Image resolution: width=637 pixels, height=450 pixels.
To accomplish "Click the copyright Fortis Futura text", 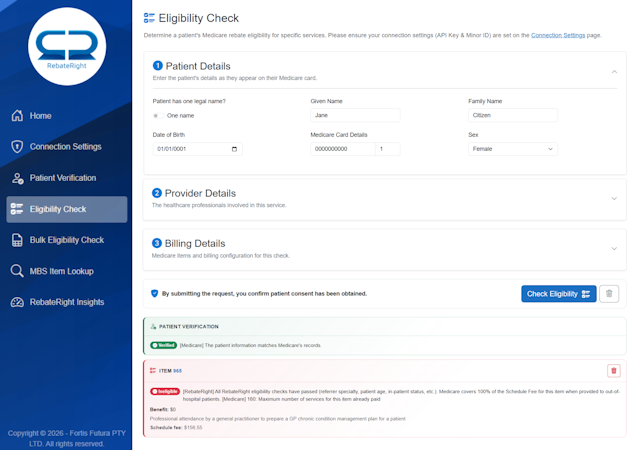I will pyautogui.click(x=67, y=438).
